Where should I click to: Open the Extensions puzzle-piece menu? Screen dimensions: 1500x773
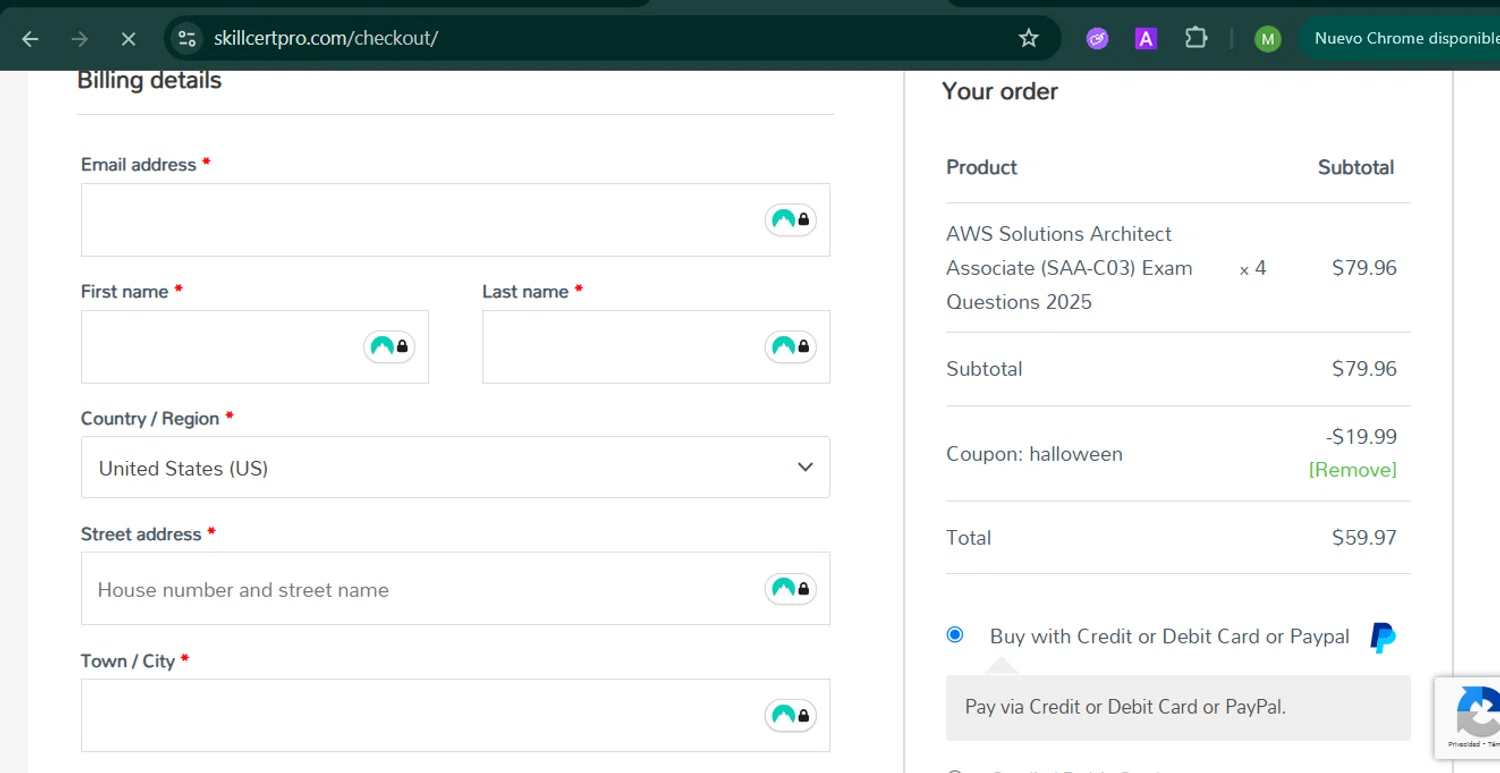pos(1196,38)
